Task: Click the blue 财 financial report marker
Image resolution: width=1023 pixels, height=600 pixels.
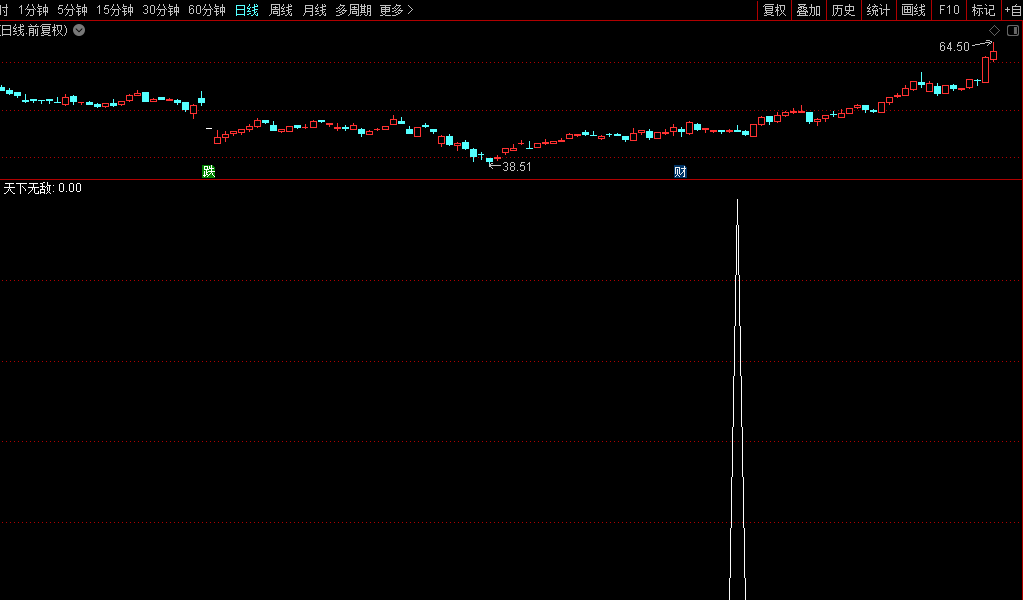Action: (680, 171)
